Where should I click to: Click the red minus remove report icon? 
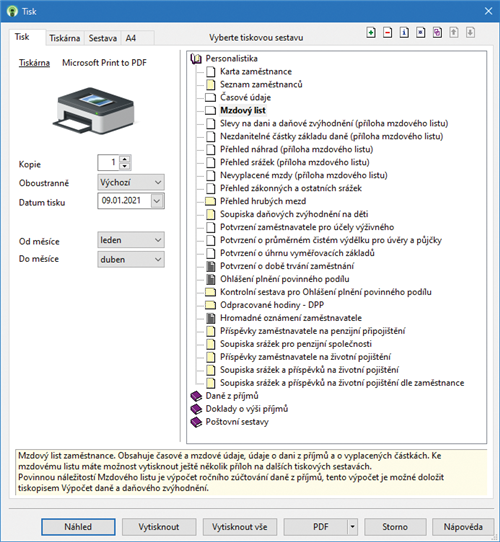click(x=388, y=33)
